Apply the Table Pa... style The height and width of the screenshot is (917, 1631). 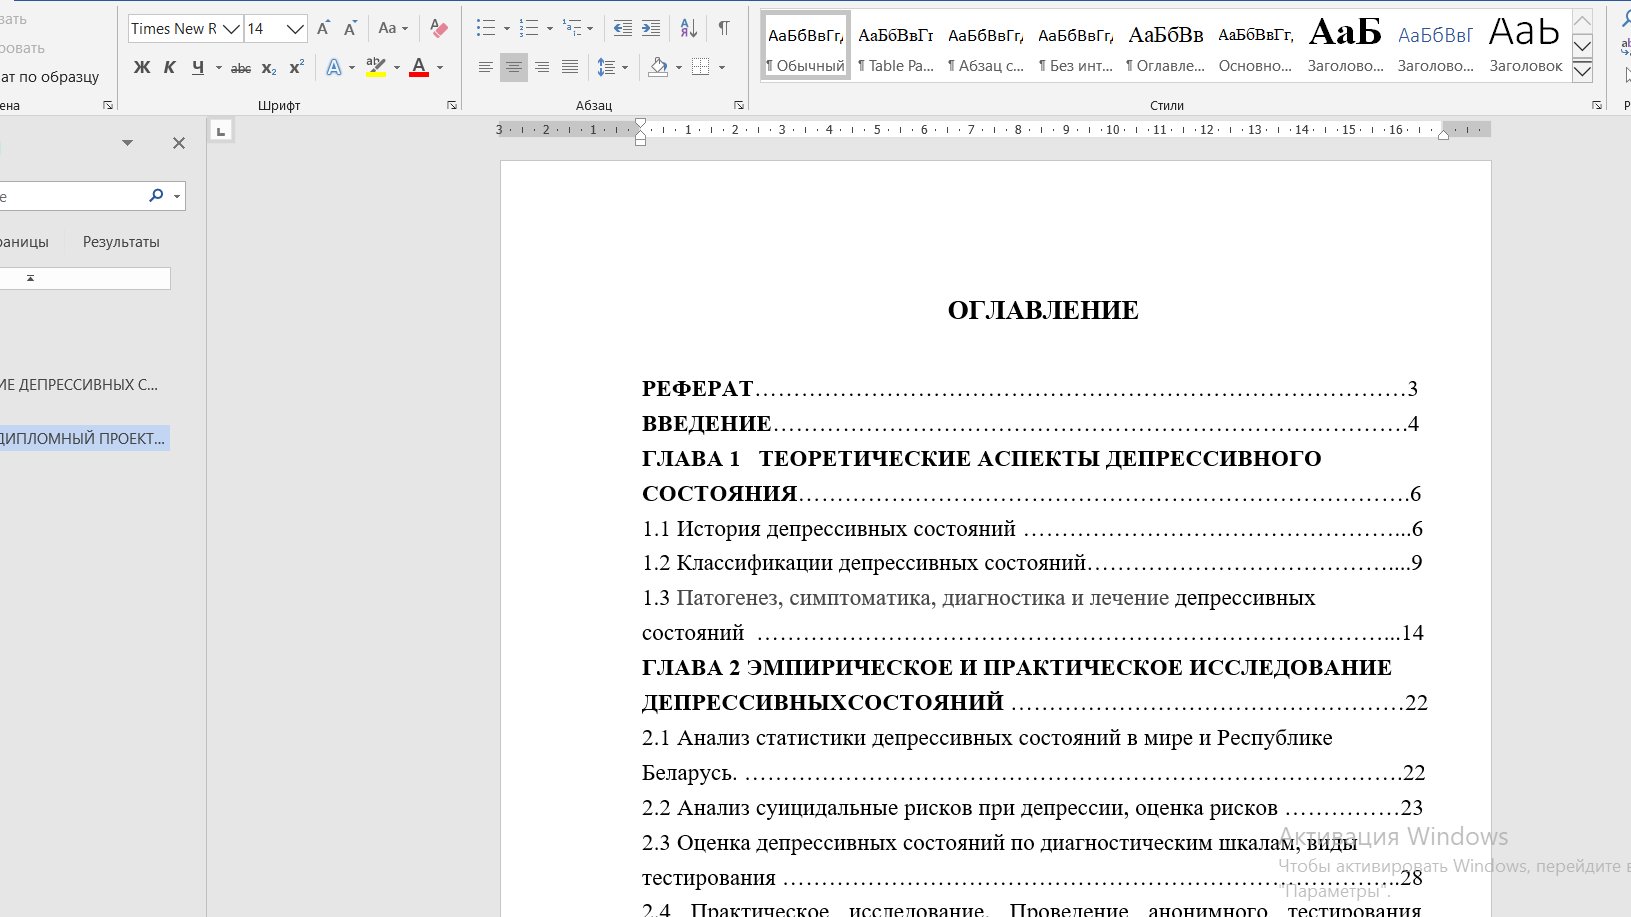(x=895, y=46)
